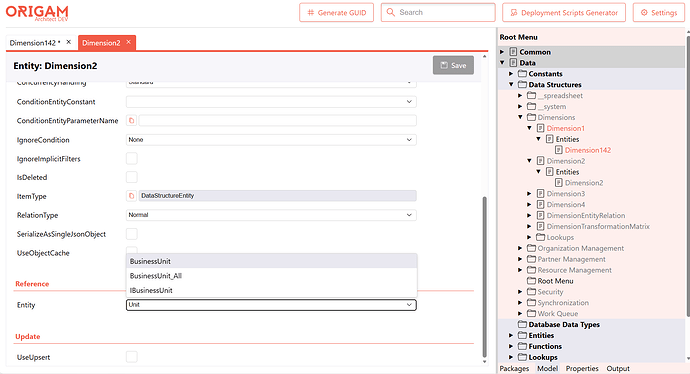Open ConditionEntityConstant dropdown
The height and width of the screenshot is (374, 690).
[271, 102]
